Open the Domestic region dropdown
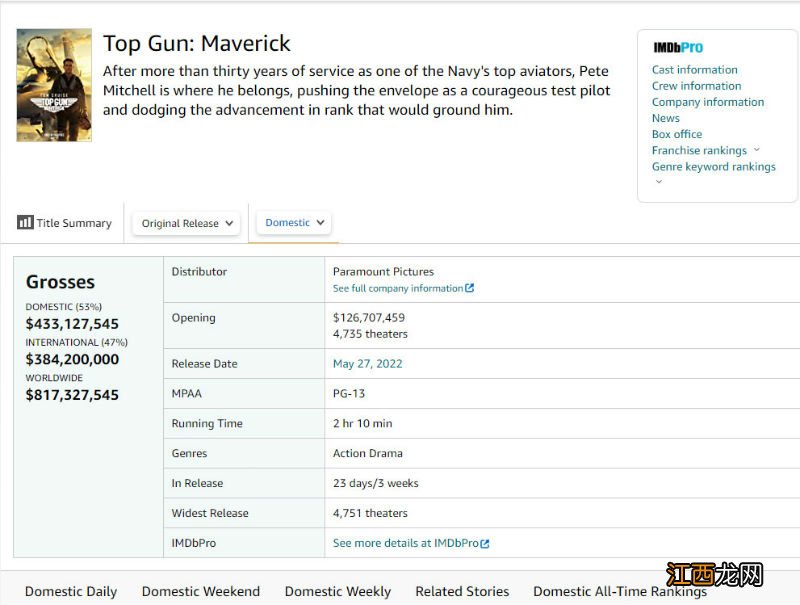The image size is (800, 605). point(295,222)
